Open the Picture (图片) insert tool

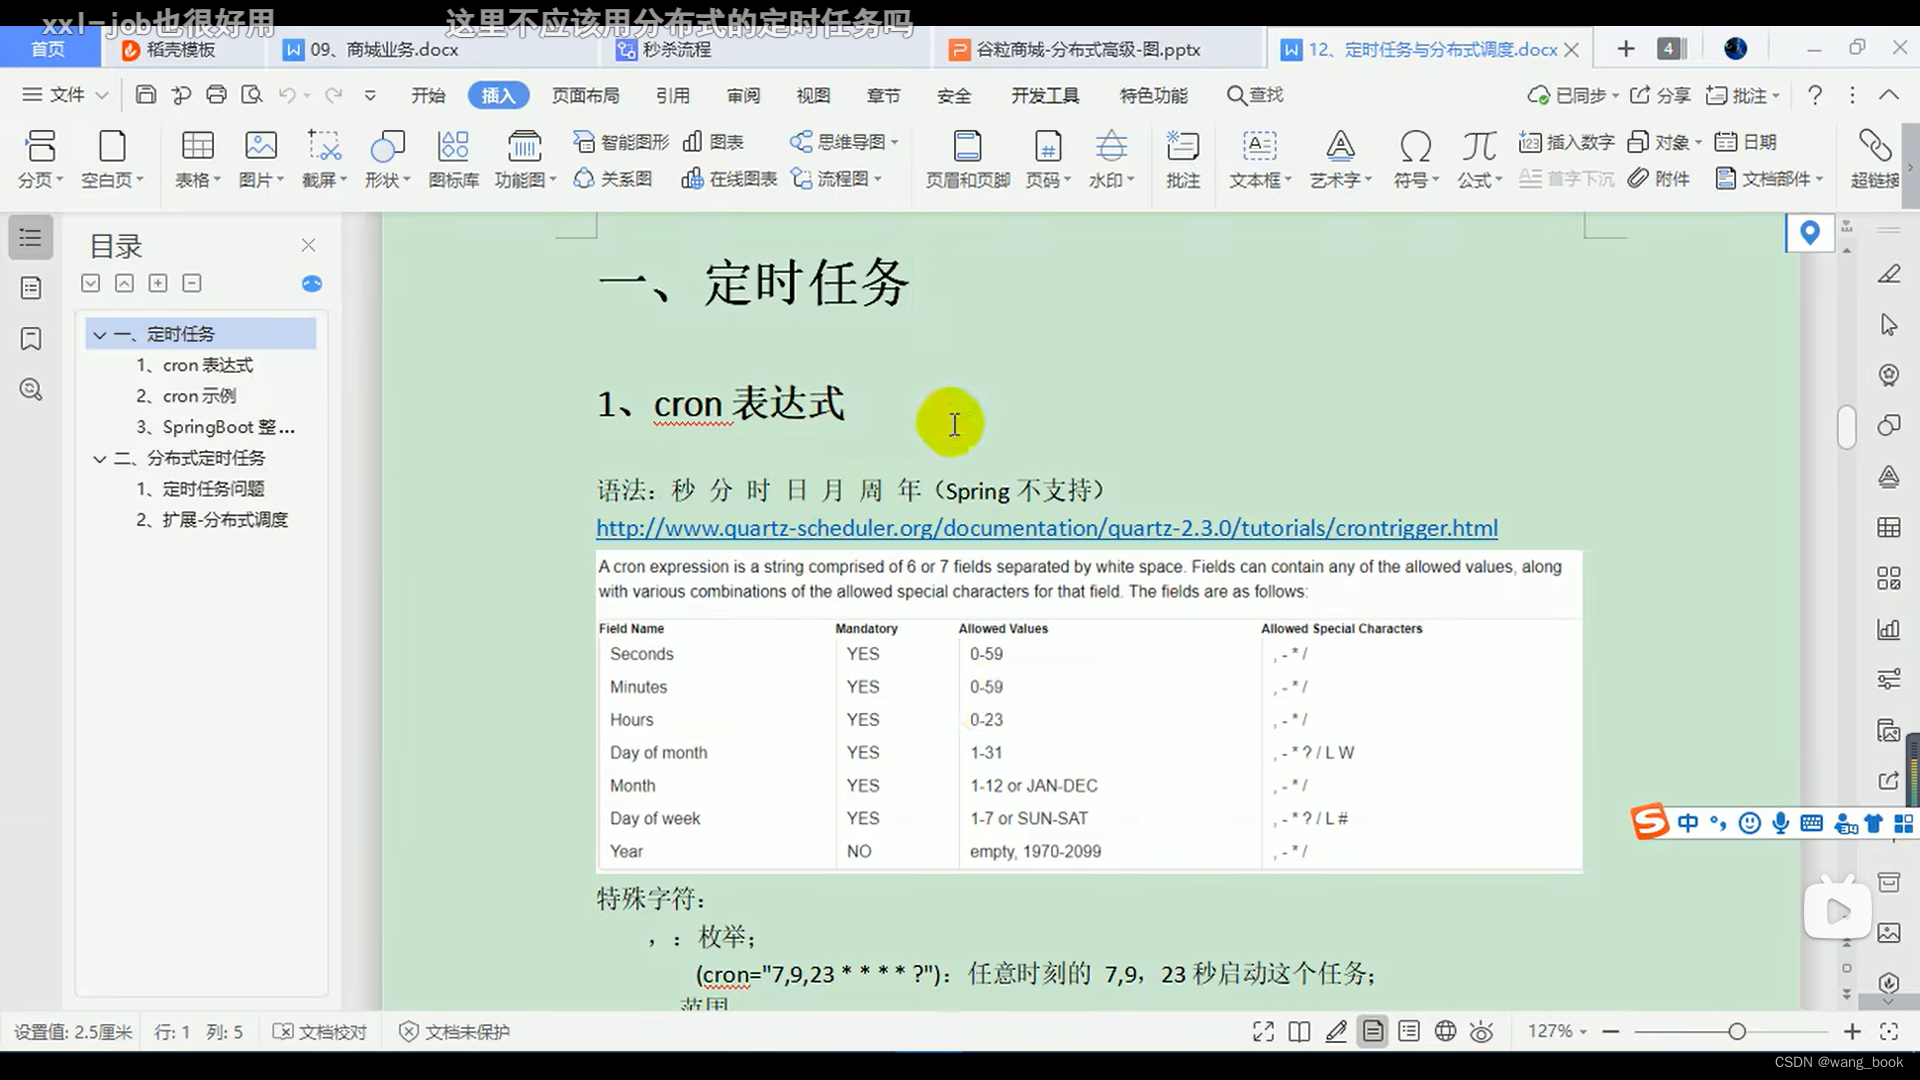tap(261, 159)
